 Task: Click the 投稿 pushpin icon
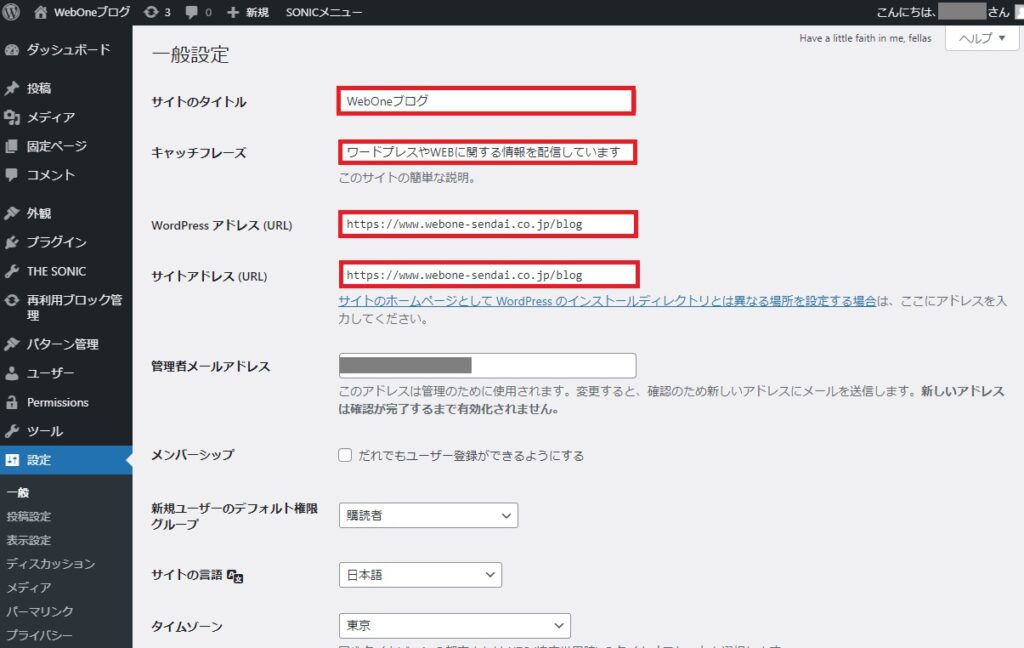pyautogui.click(x=12, y=88)
